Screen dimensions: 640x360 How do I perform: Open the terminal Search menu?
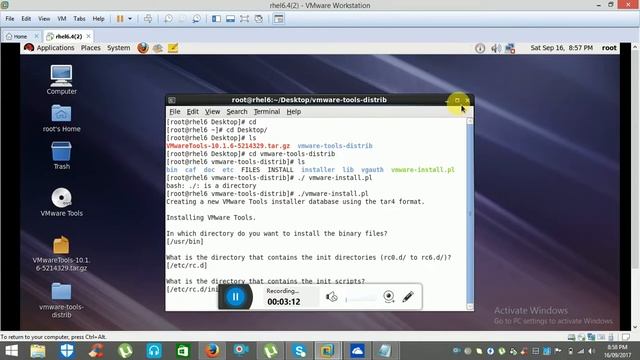pos(237,112)
